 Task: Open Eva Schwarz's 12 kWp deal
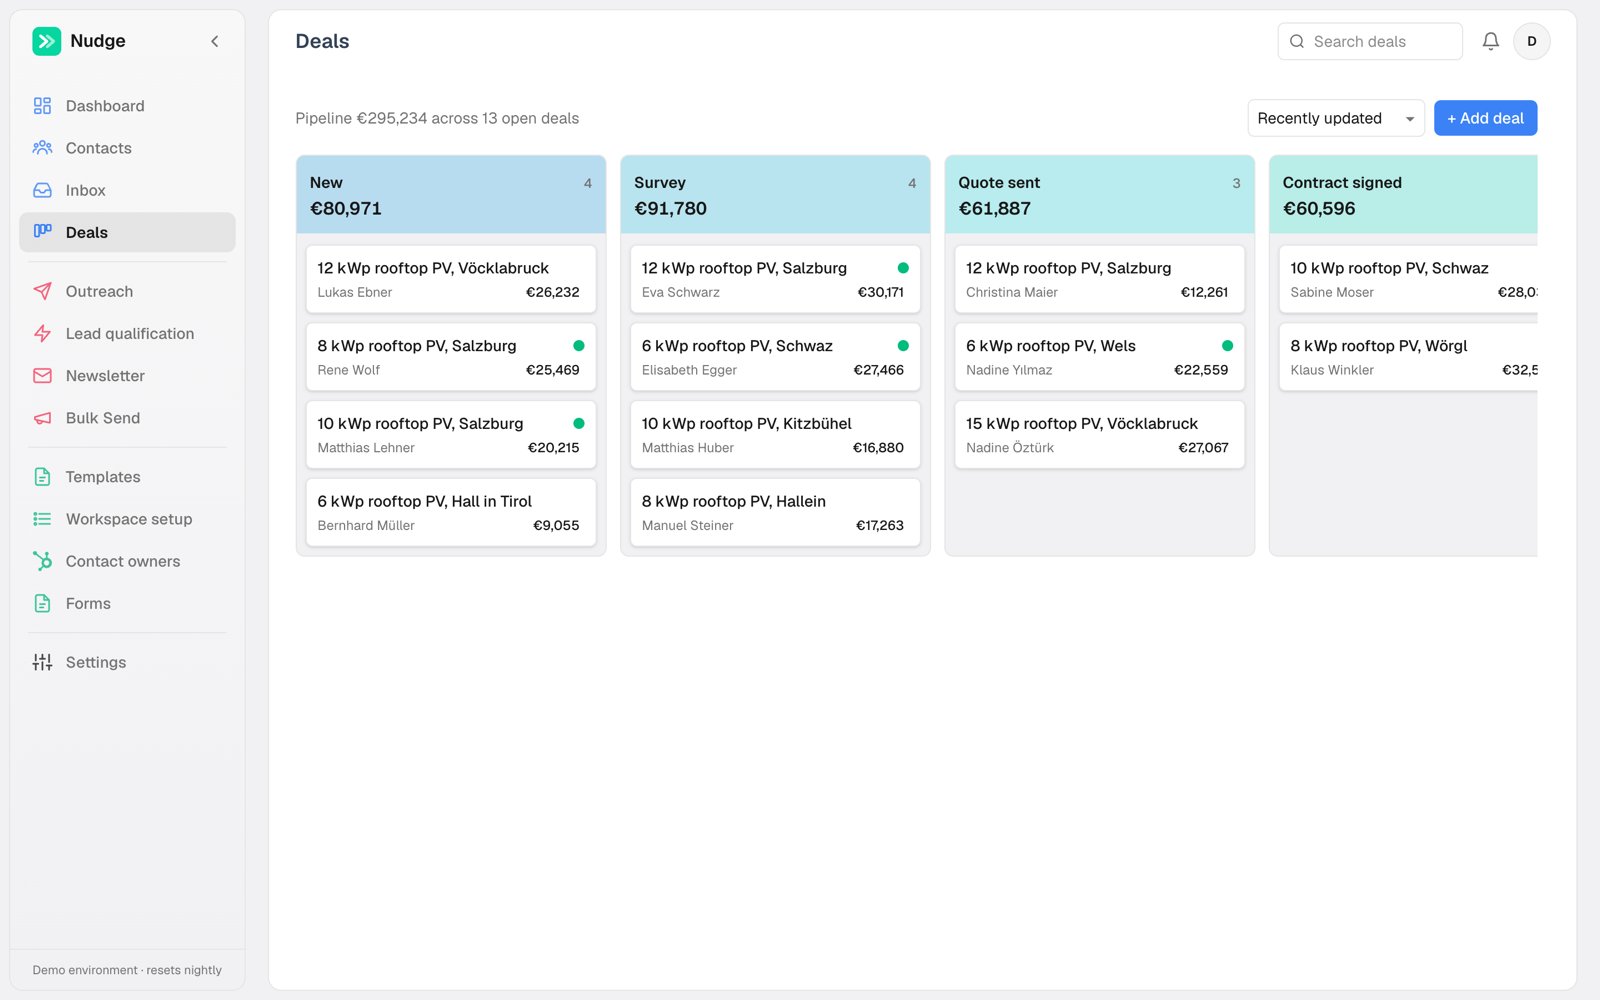(x=775, y=279)
